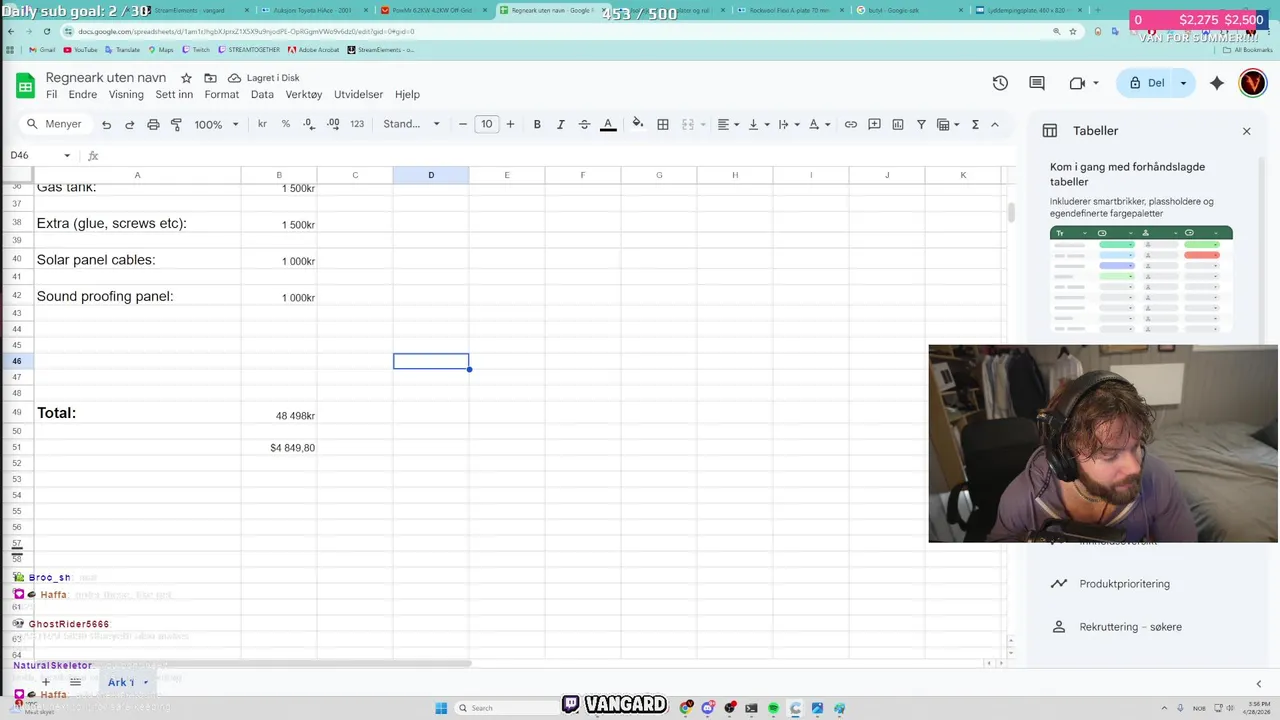Open all sheets list icon
Screen dimensions: 1280x720
(75, 682)
